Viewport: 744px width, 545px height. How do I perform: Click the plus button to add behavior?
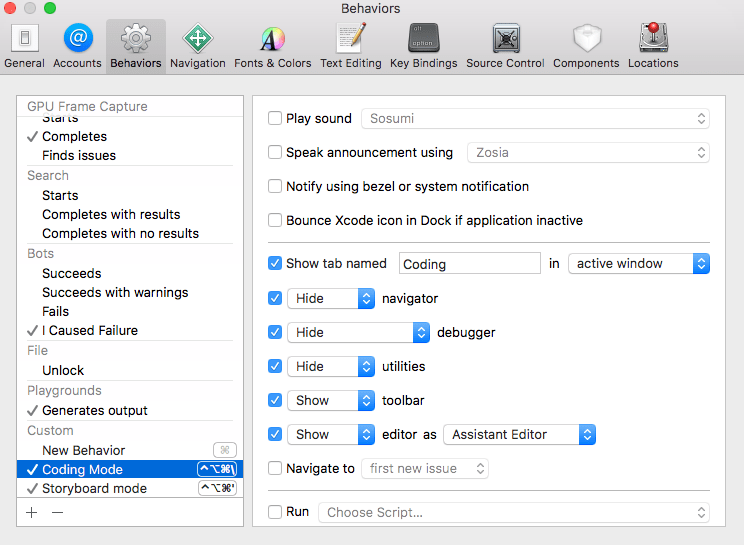point(32,512)
